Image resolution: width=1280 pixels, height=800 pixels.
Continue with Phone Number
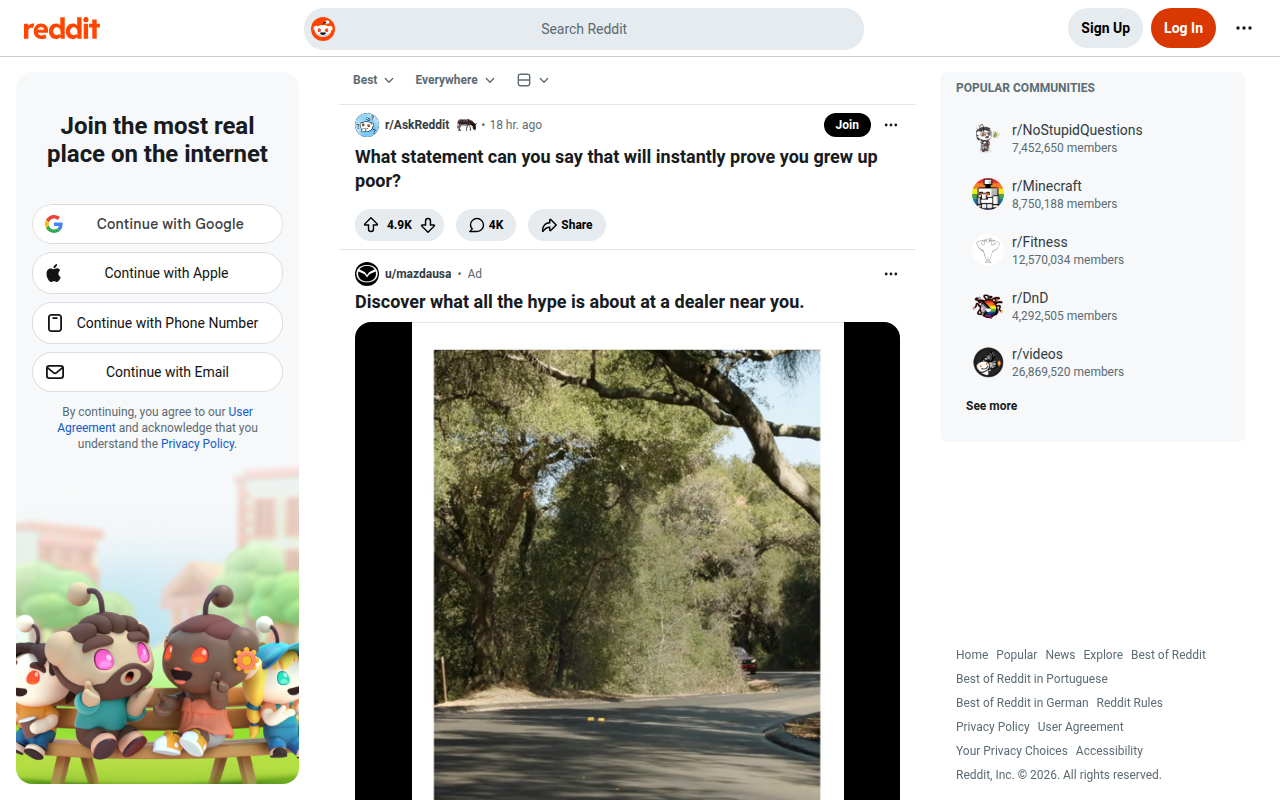coord(157,323)
